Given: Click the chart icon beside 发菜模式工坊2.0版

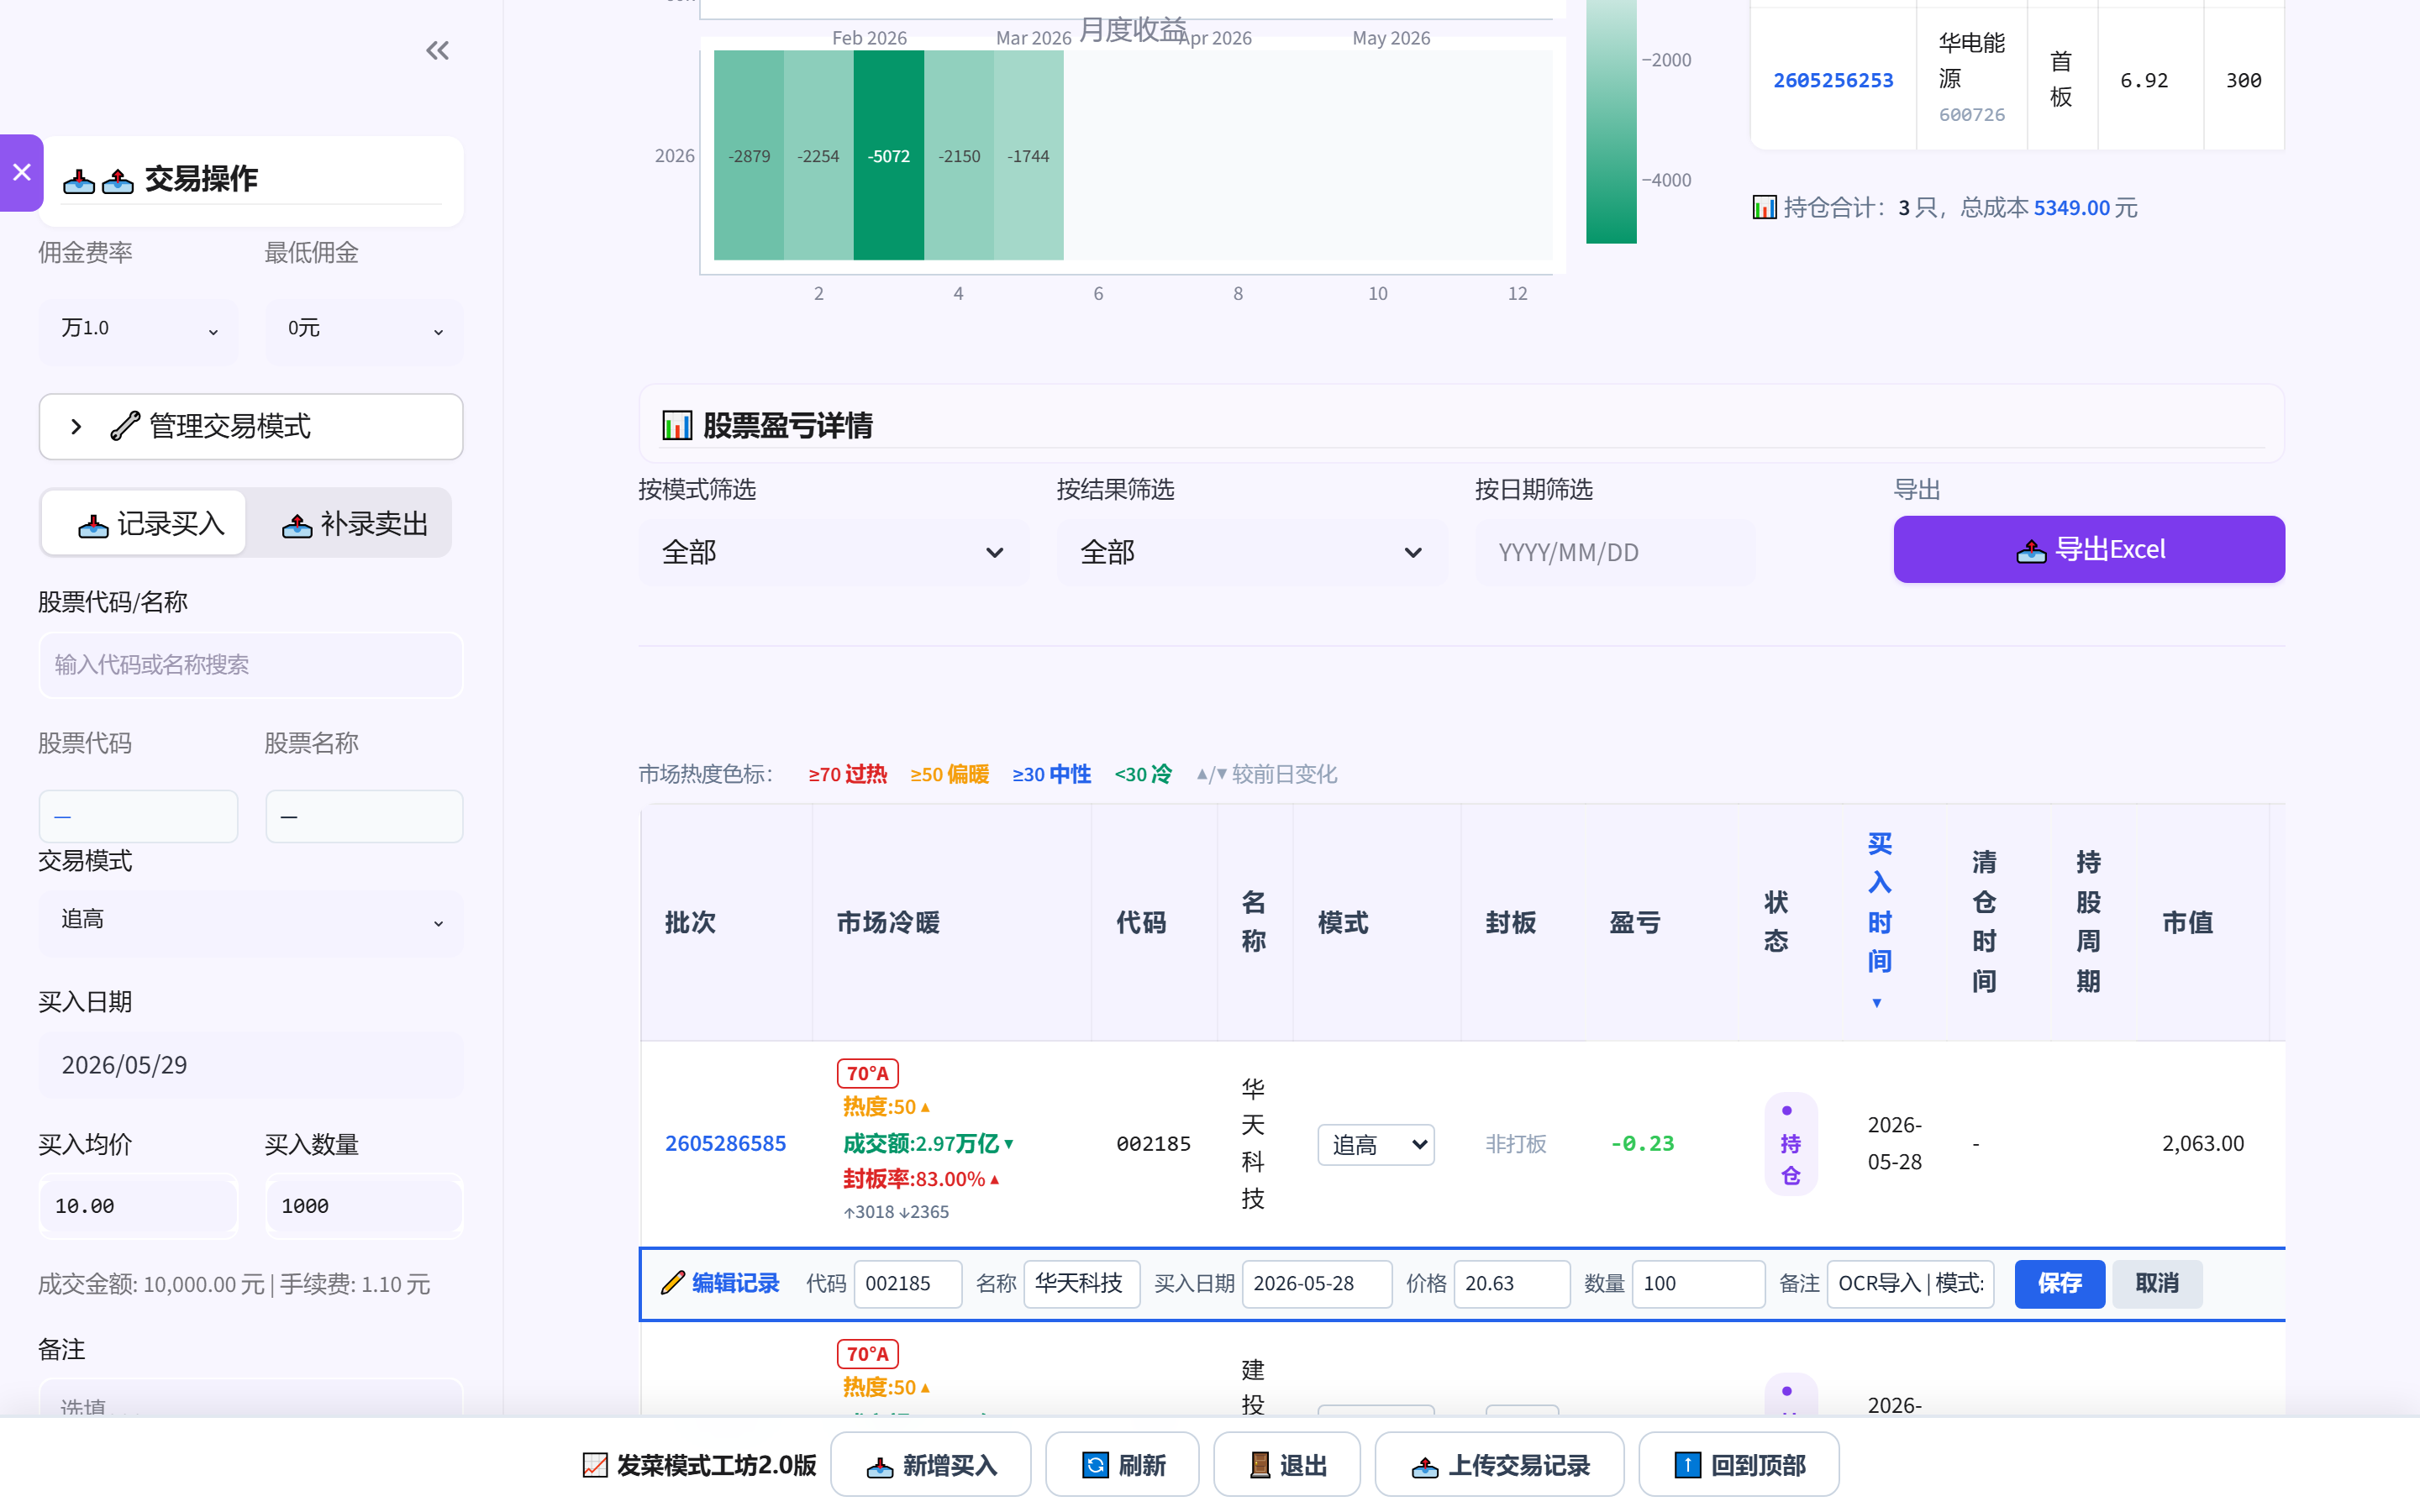Looking at the screenshot, I should point(594,1466).
